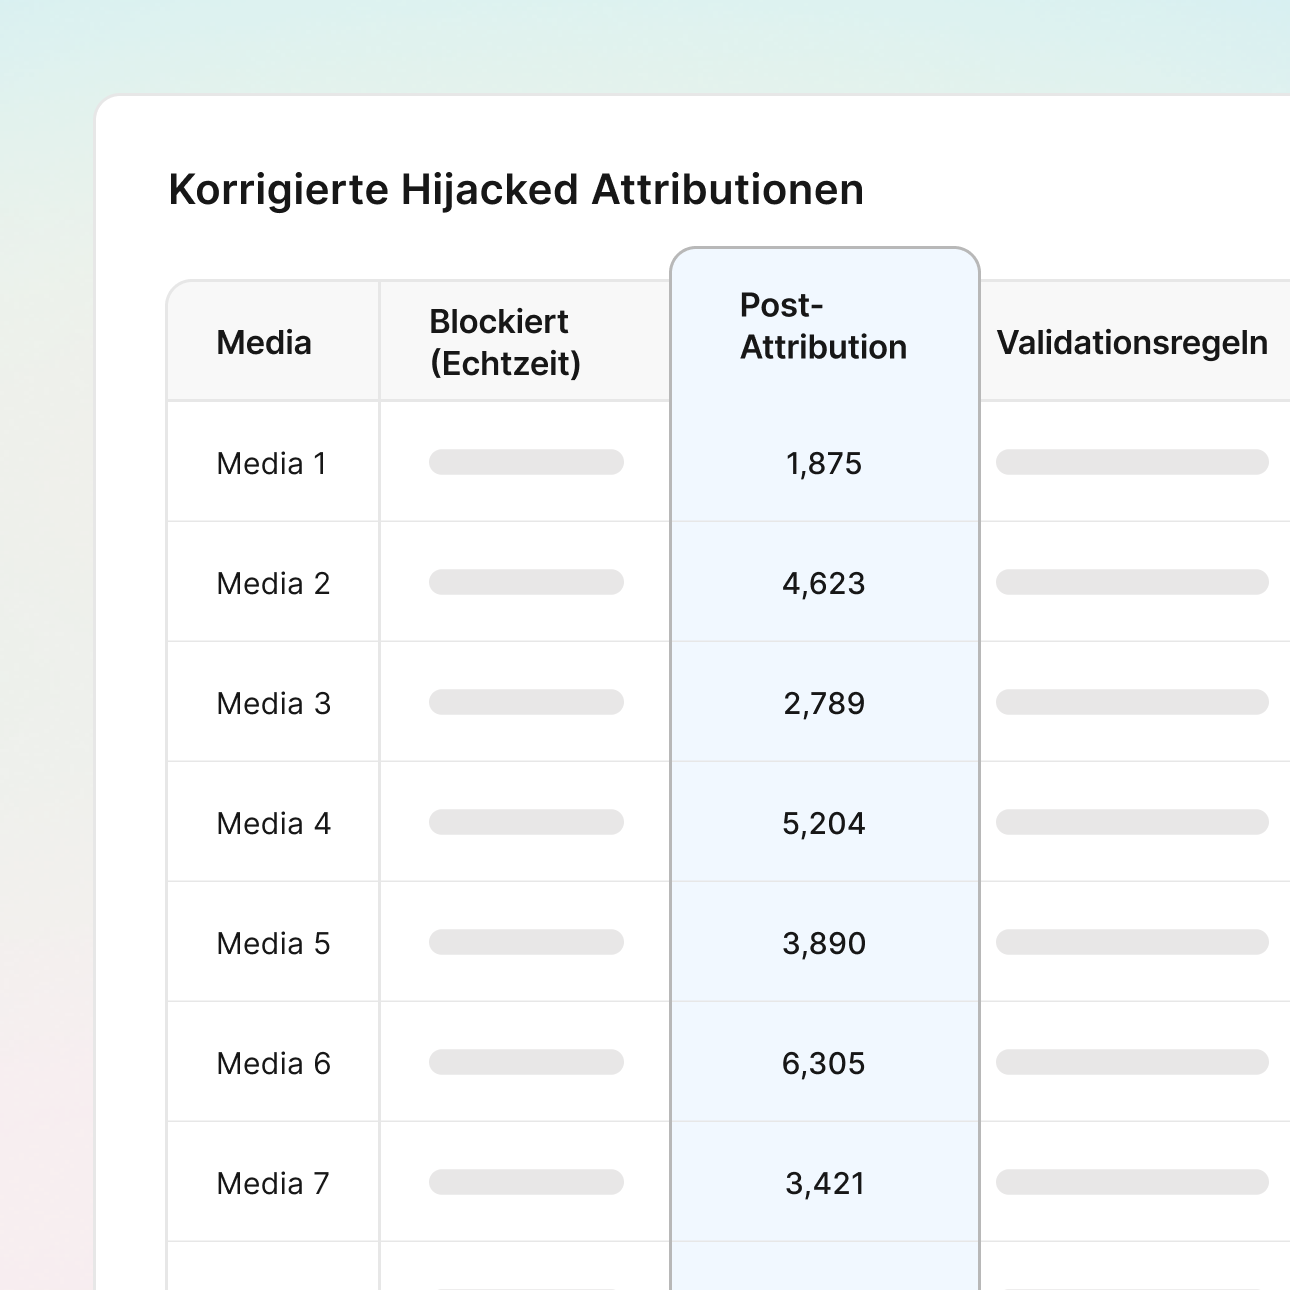Screen dimensions: 1290x1290
Task: Select the Media 3 row label
Action: [273, 704]
